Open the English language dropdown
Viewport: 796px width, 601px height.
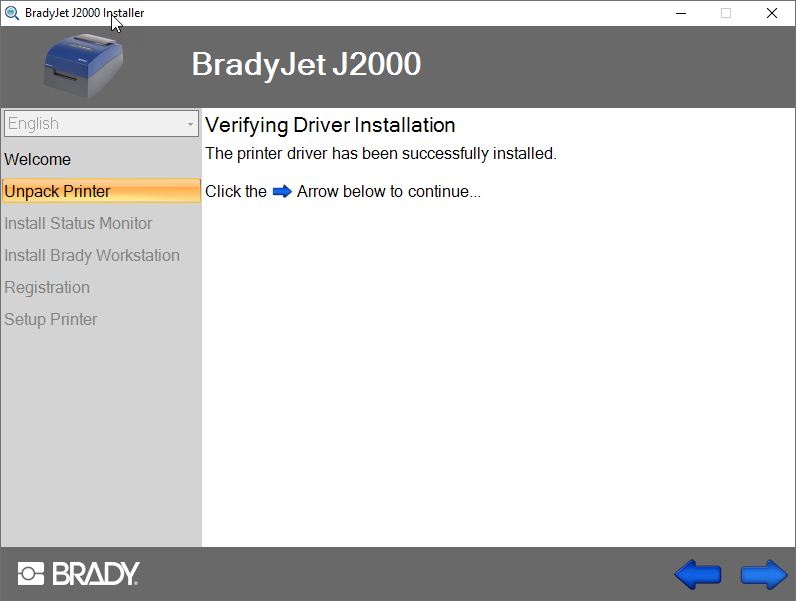pos(101,123)
